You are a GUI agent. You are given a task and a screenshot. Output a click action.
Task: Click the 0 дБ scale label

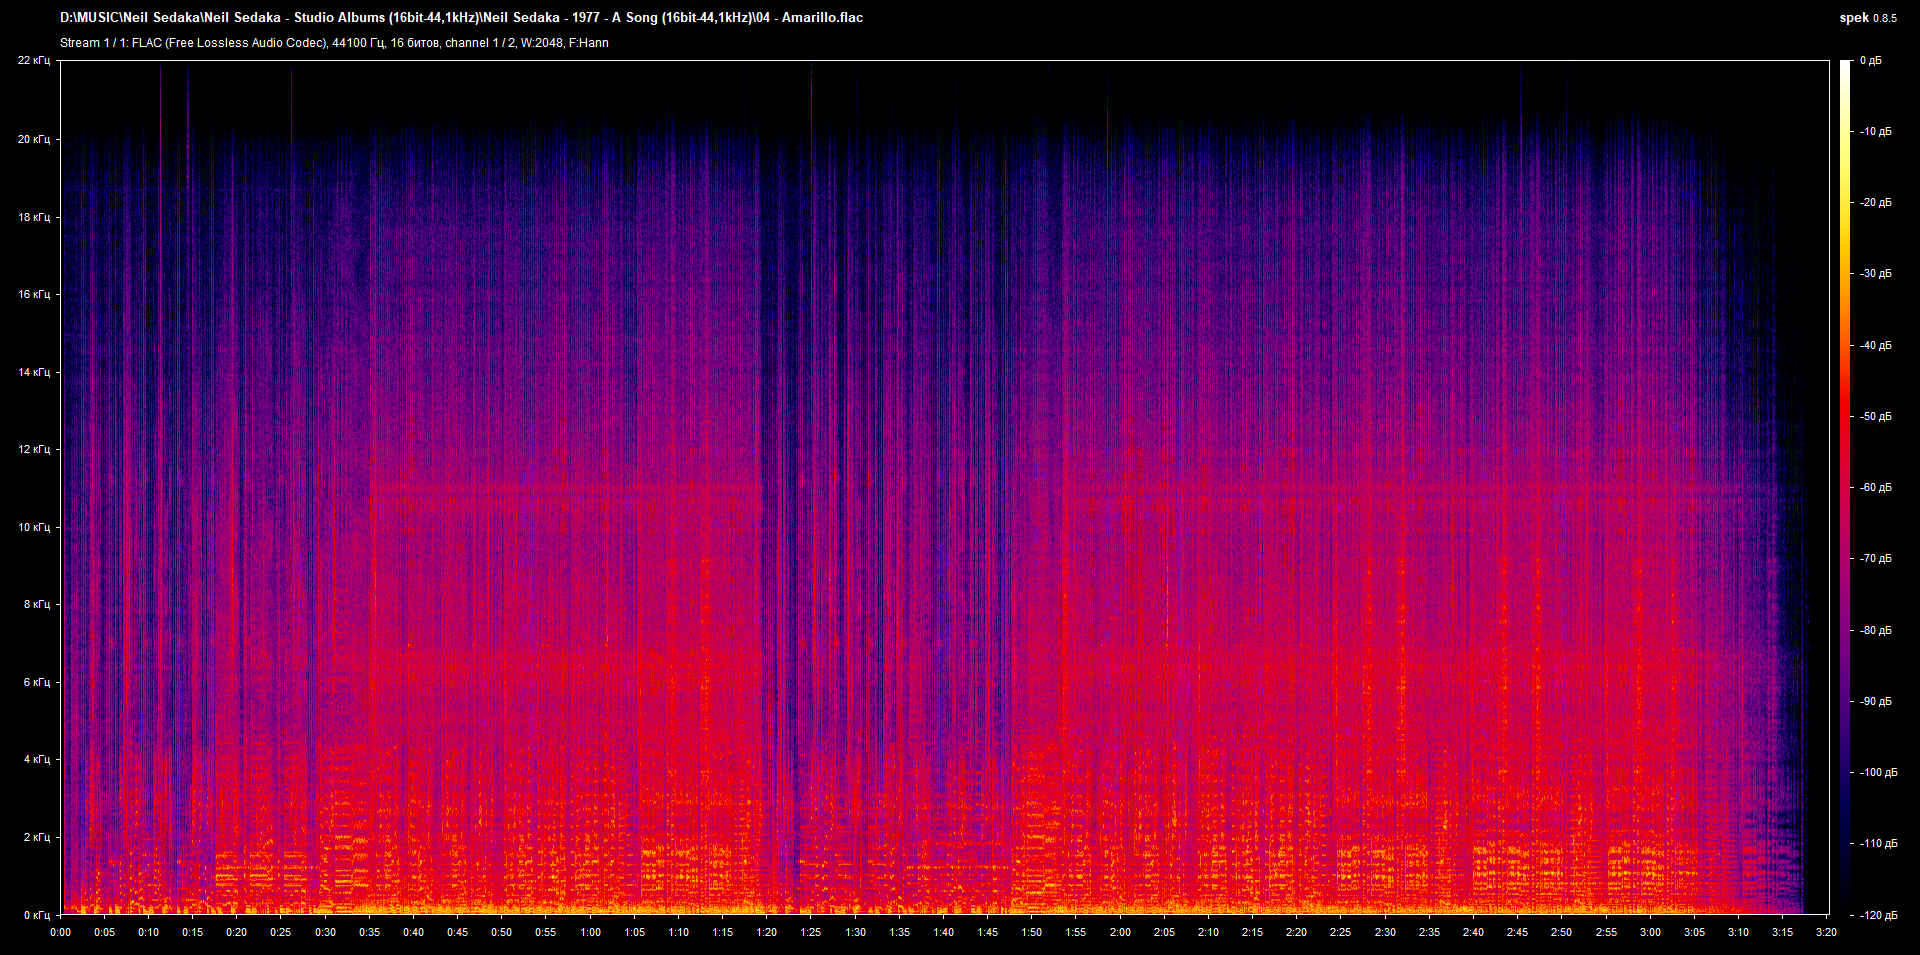[1870, 60]
